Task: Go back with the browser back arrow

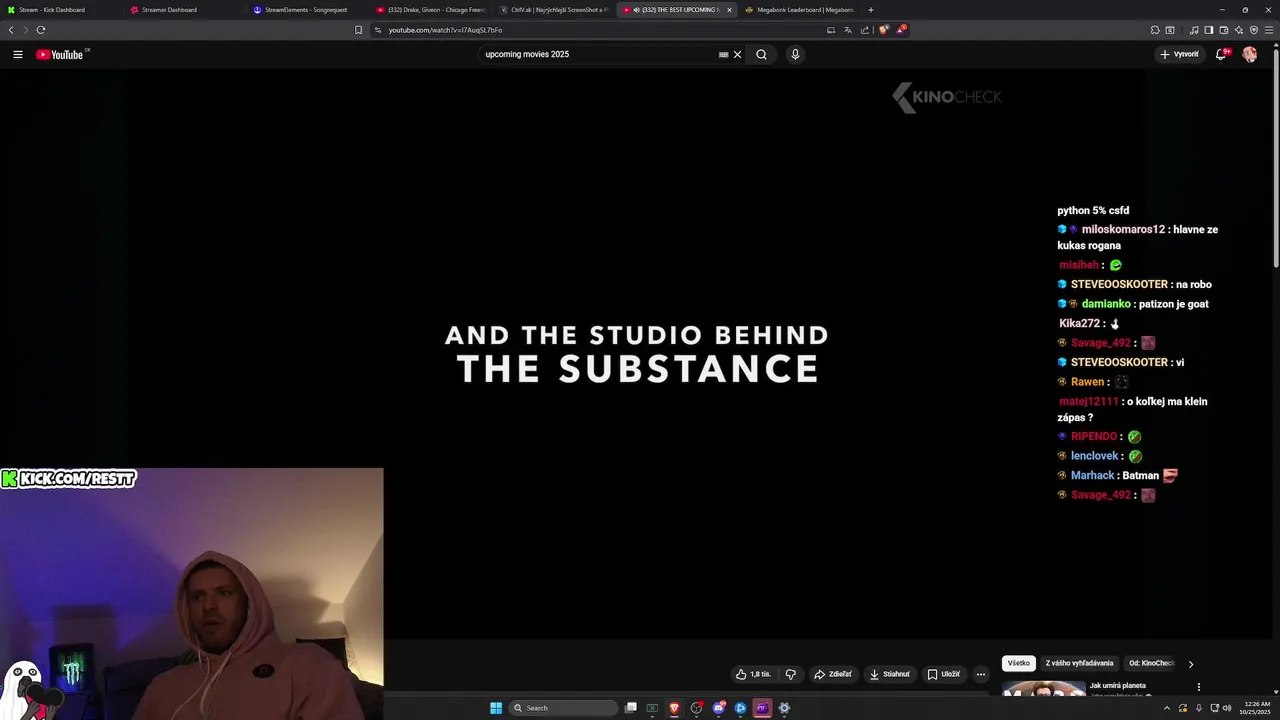Action: (11, 30)
